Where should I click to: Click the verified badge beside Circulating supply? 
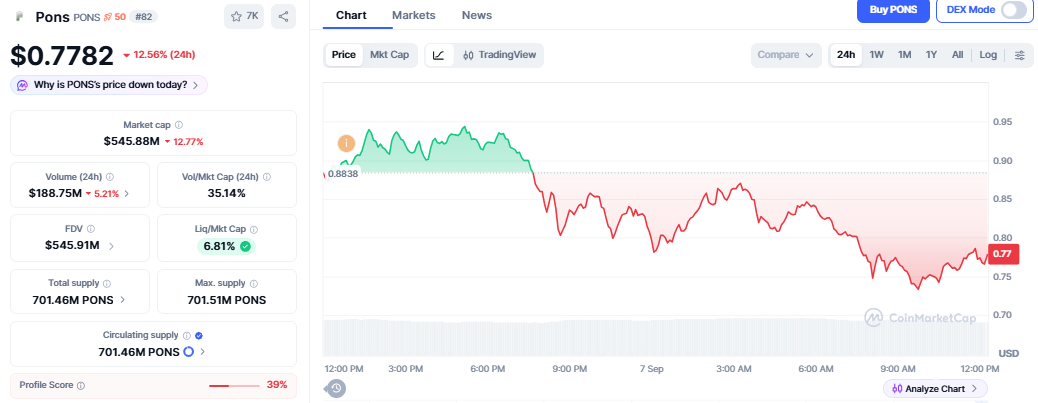pos(199,336)
